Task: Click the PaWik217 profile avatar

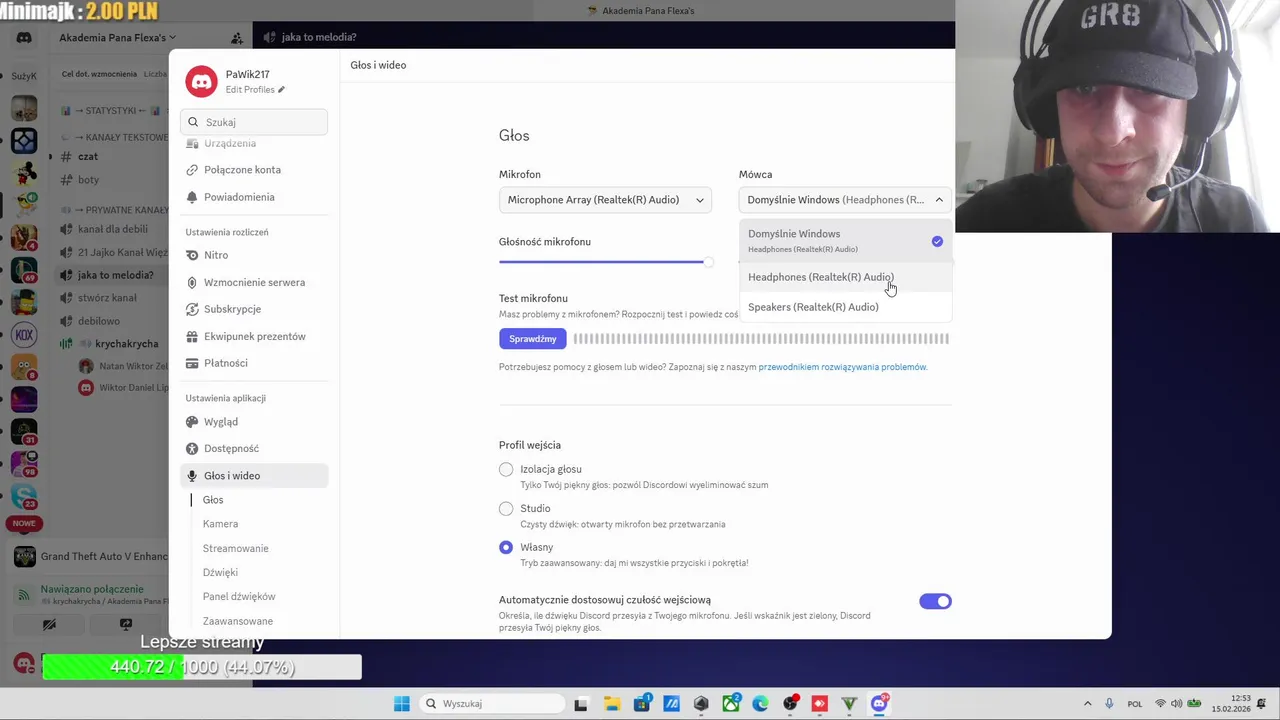Action: click(x=201, y=81)
